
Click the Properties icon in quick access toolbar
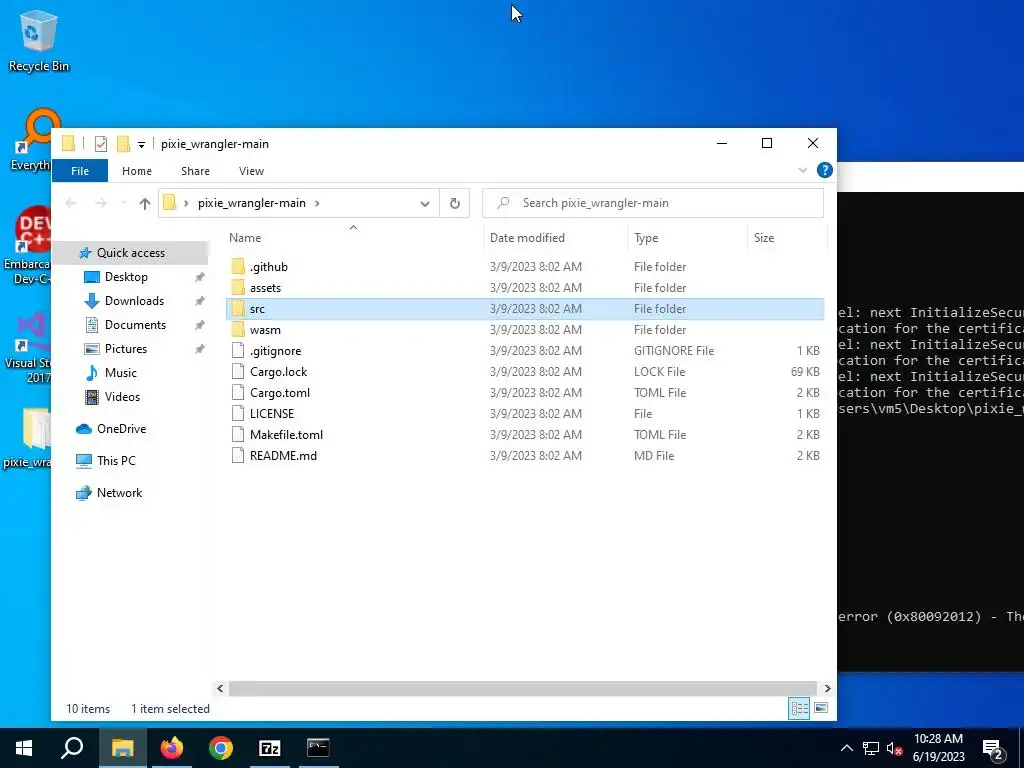(x=101, y=144)
